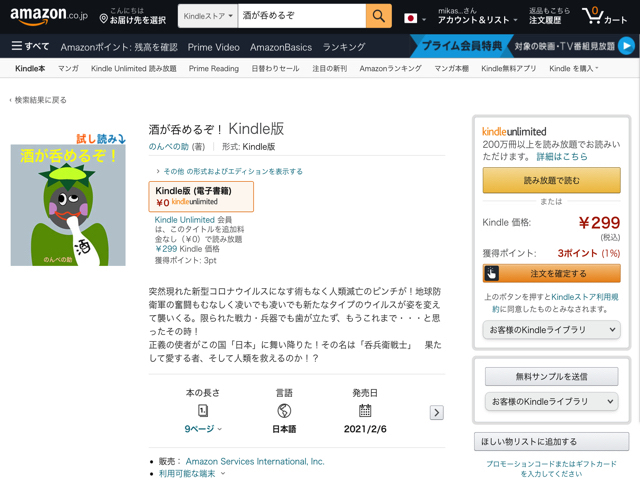Click the author link のんべの助
This screenshot has width=640, height=480.
point(168,147)
